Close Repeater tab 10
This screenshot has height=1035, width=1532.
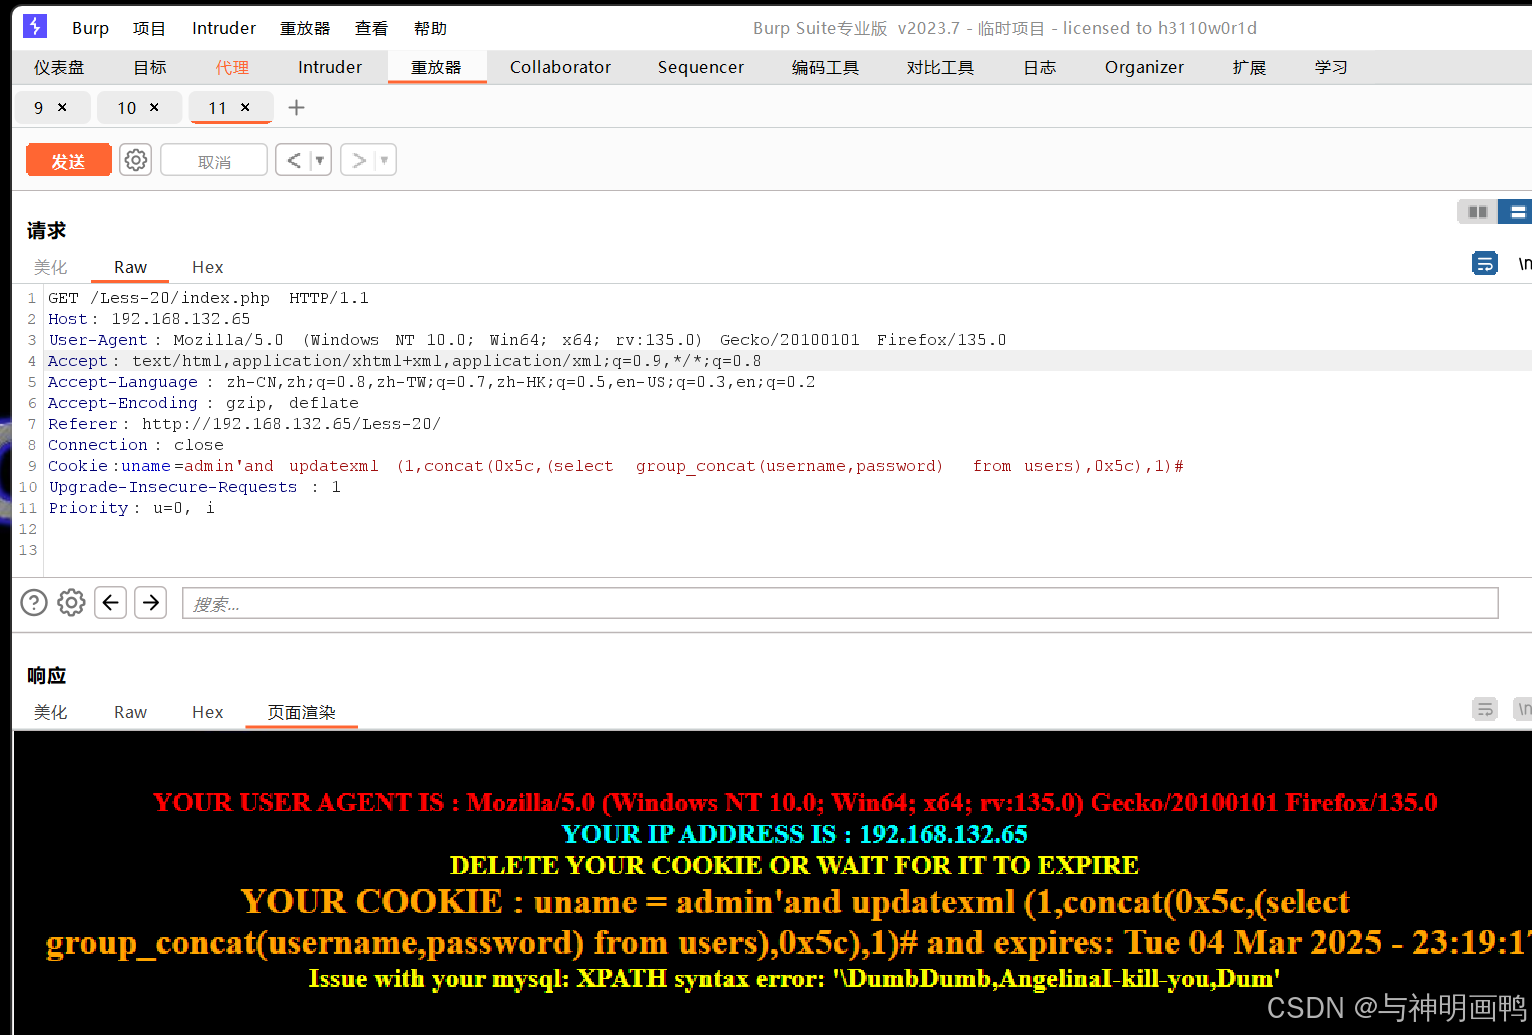(x=154, y=107)
